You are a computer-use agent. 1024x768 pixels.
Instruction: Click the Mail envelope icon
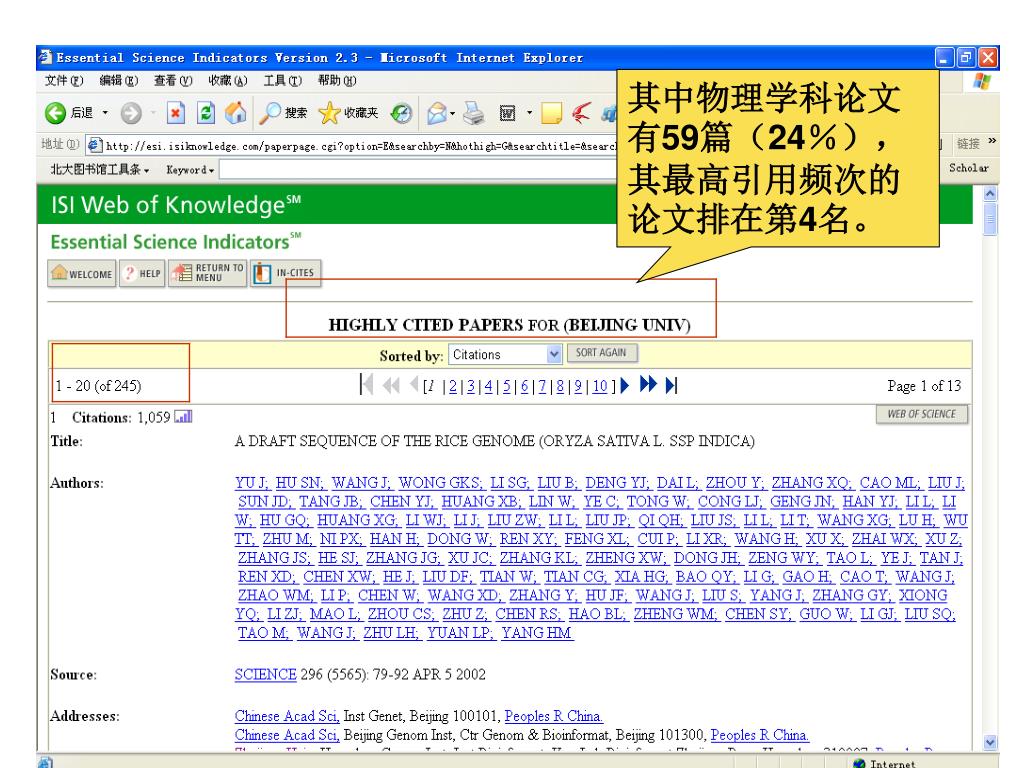(x=436, y=113)
